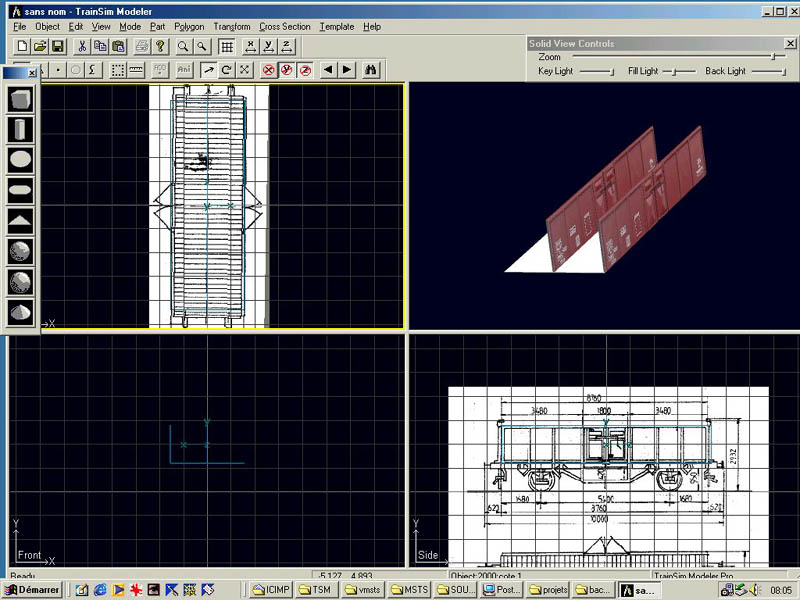This screenshot has width=800, height=600.
Task: Choose the Cone primitive in palette
Action: click(x=21, y=311)
